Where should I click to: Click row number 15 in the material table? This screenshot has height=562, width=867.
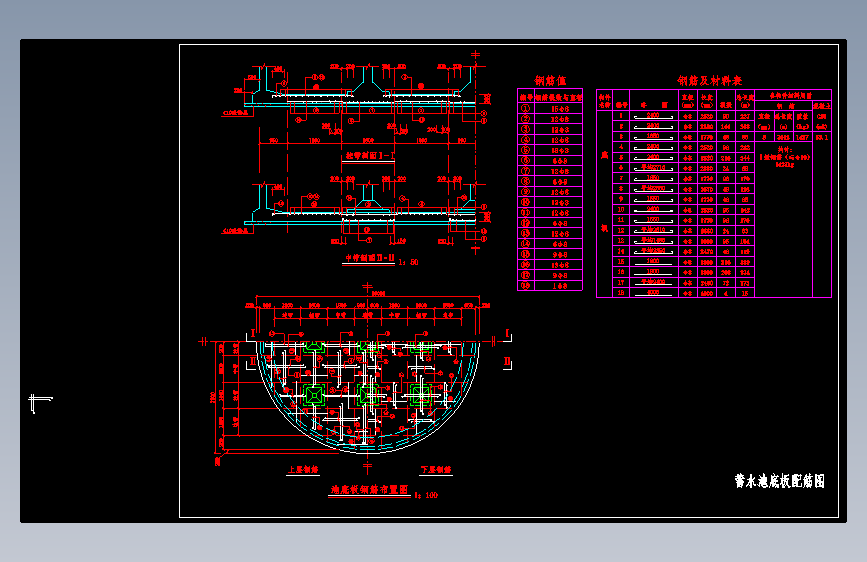(621, 262)
